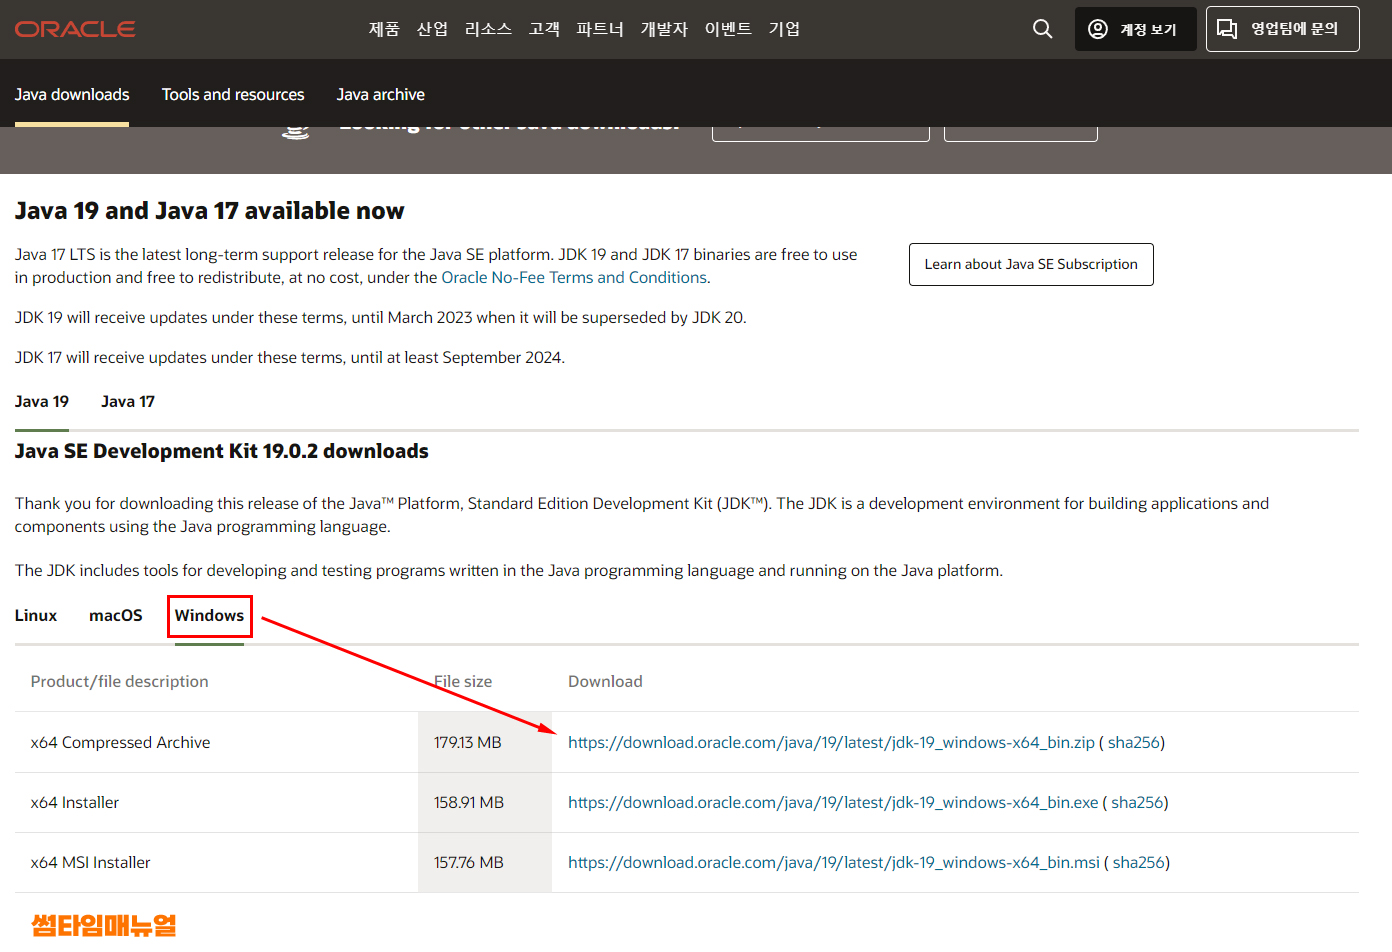Open Oracle No-Fee Terms and Conditions link
The image size is (1392, 952).
pyautogui.click(x=574, y=277)
